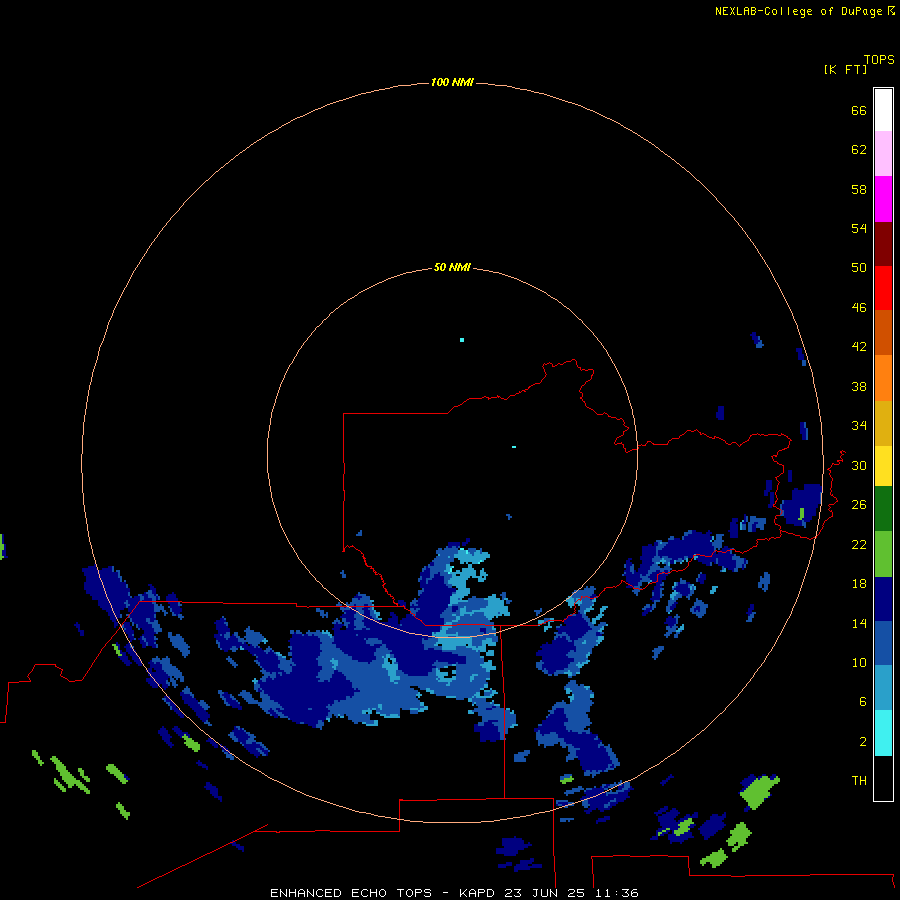This screenshot has height=900, width=900.
Task: Select the light green legend swatch
Action: tap(883, 554)
